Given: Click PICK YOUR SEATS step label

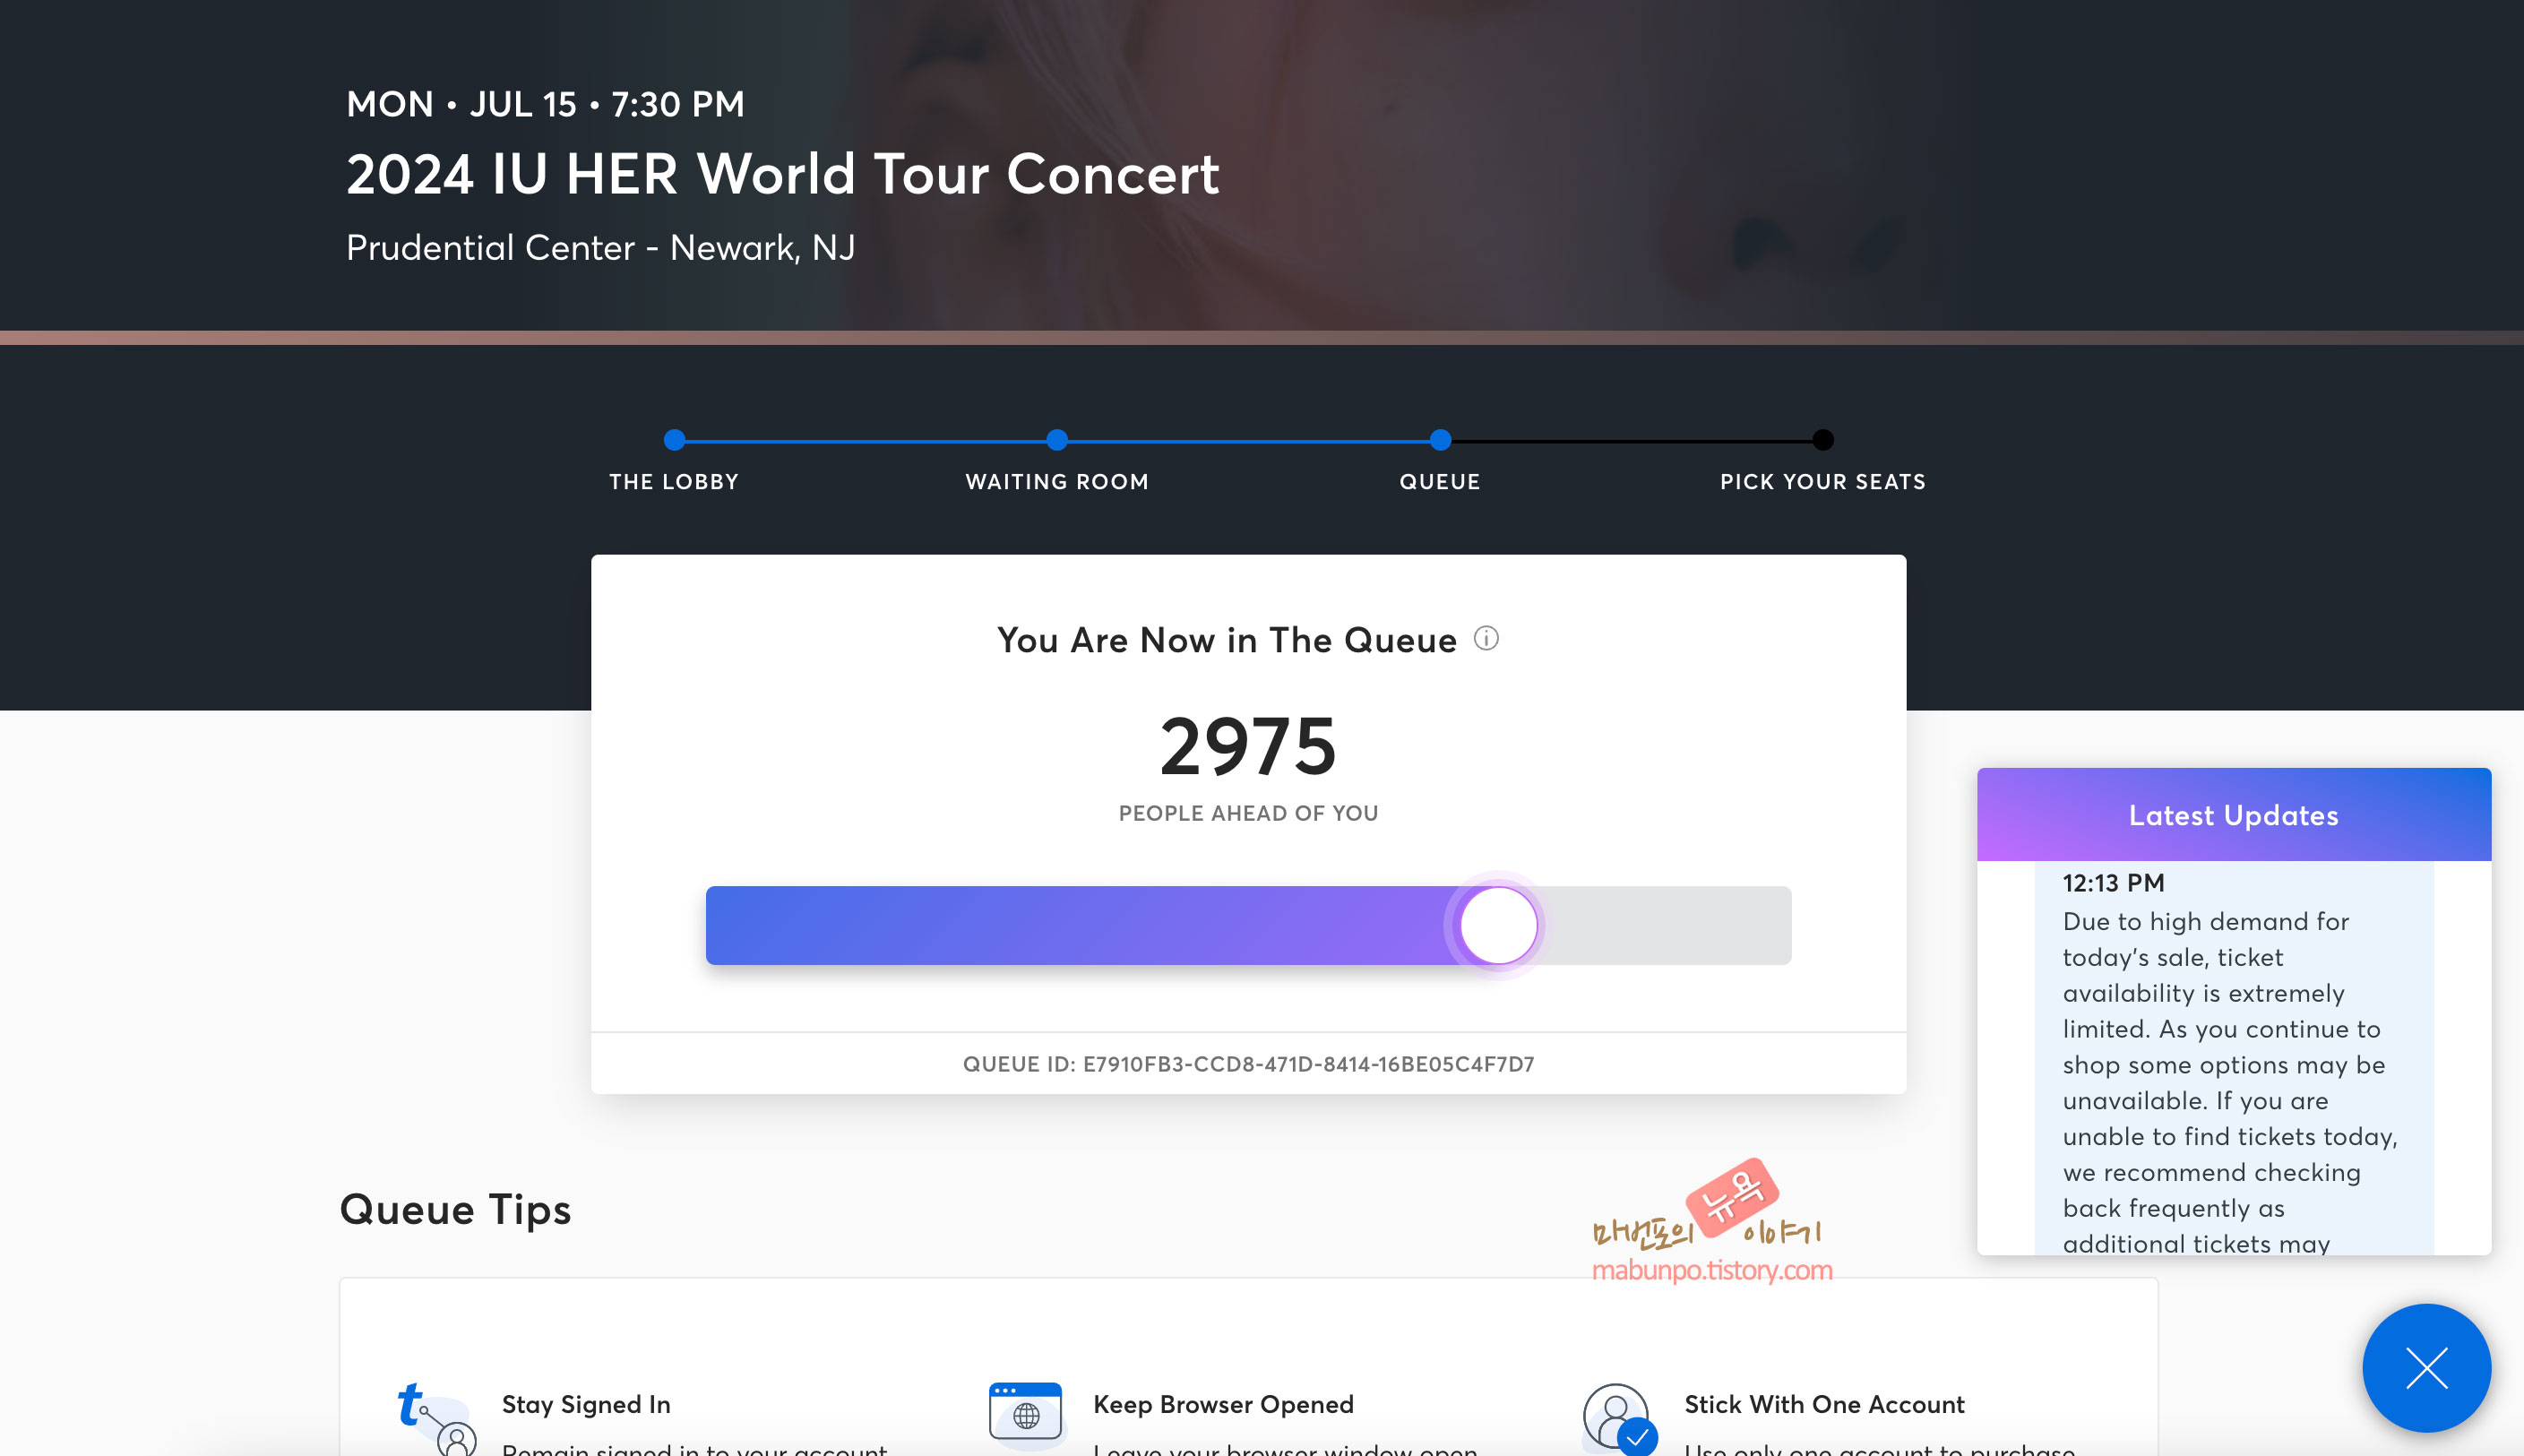Looking at the screenshot, I should coord(1823,481).
